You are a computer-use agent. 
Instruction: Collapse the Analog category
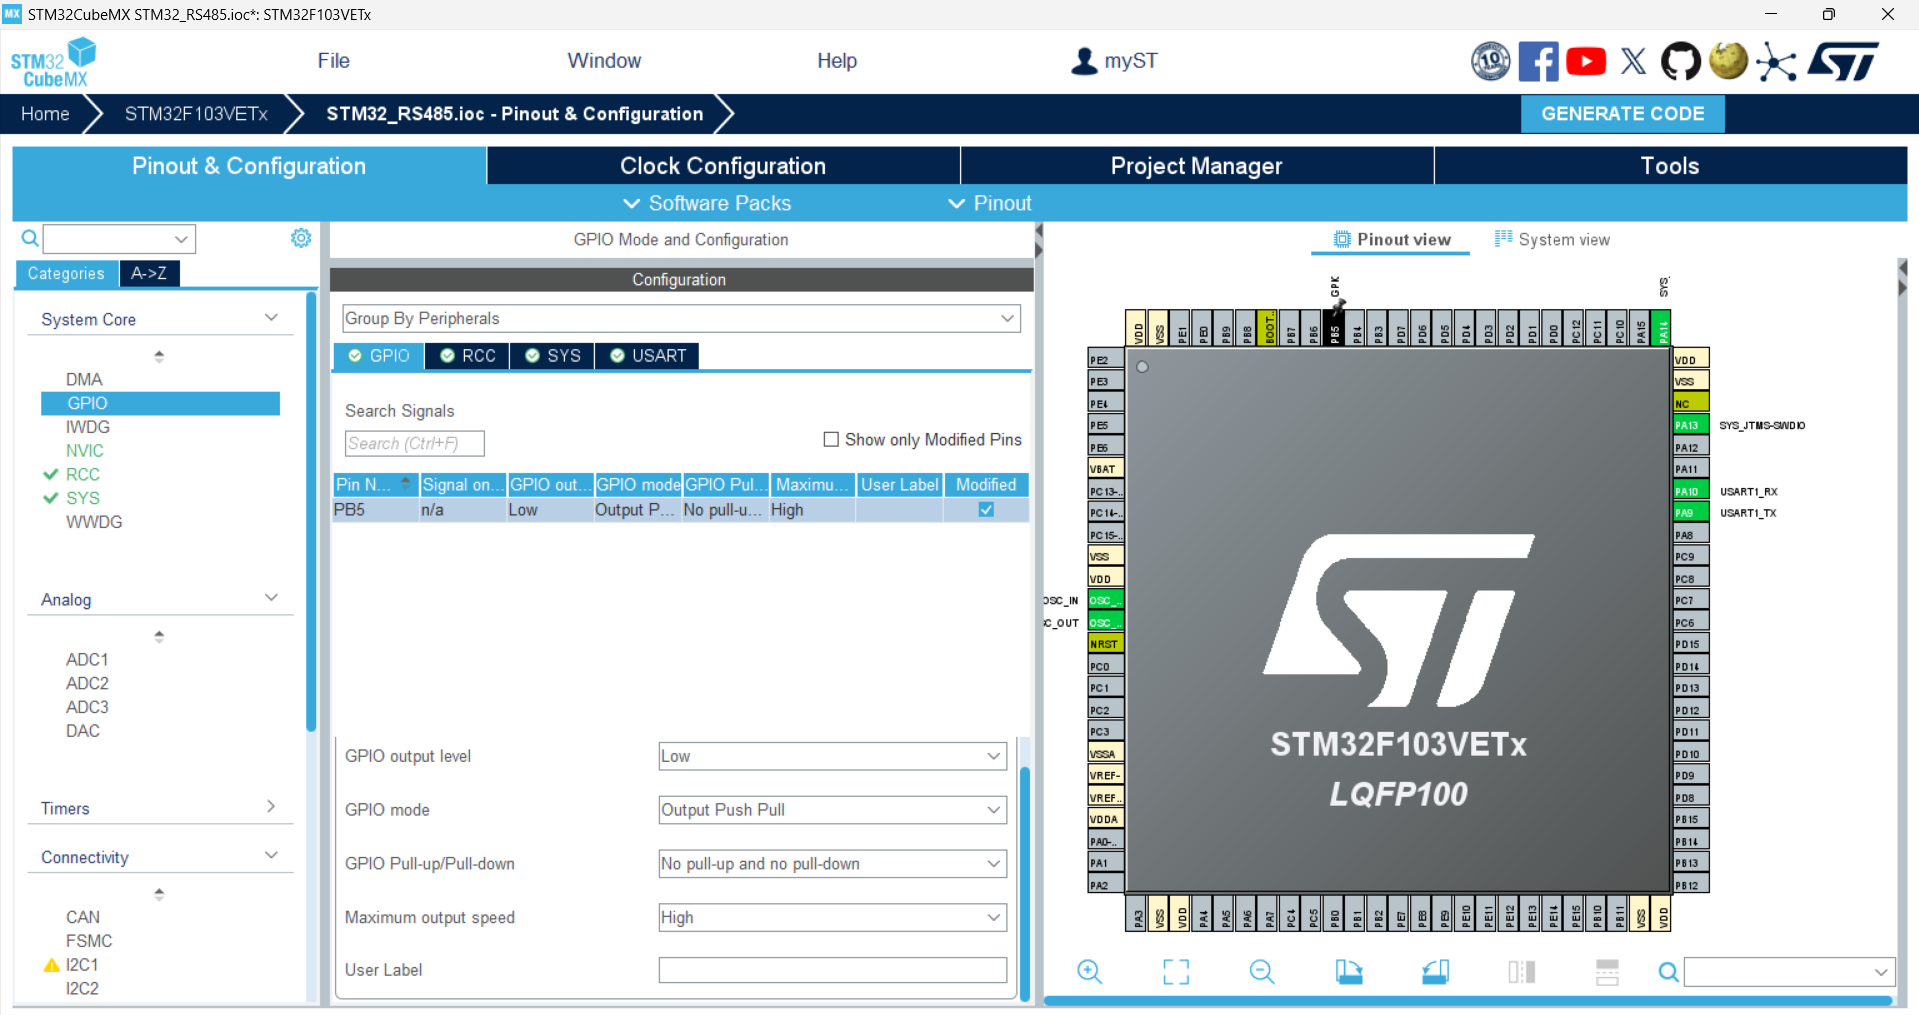pos(271,597)
